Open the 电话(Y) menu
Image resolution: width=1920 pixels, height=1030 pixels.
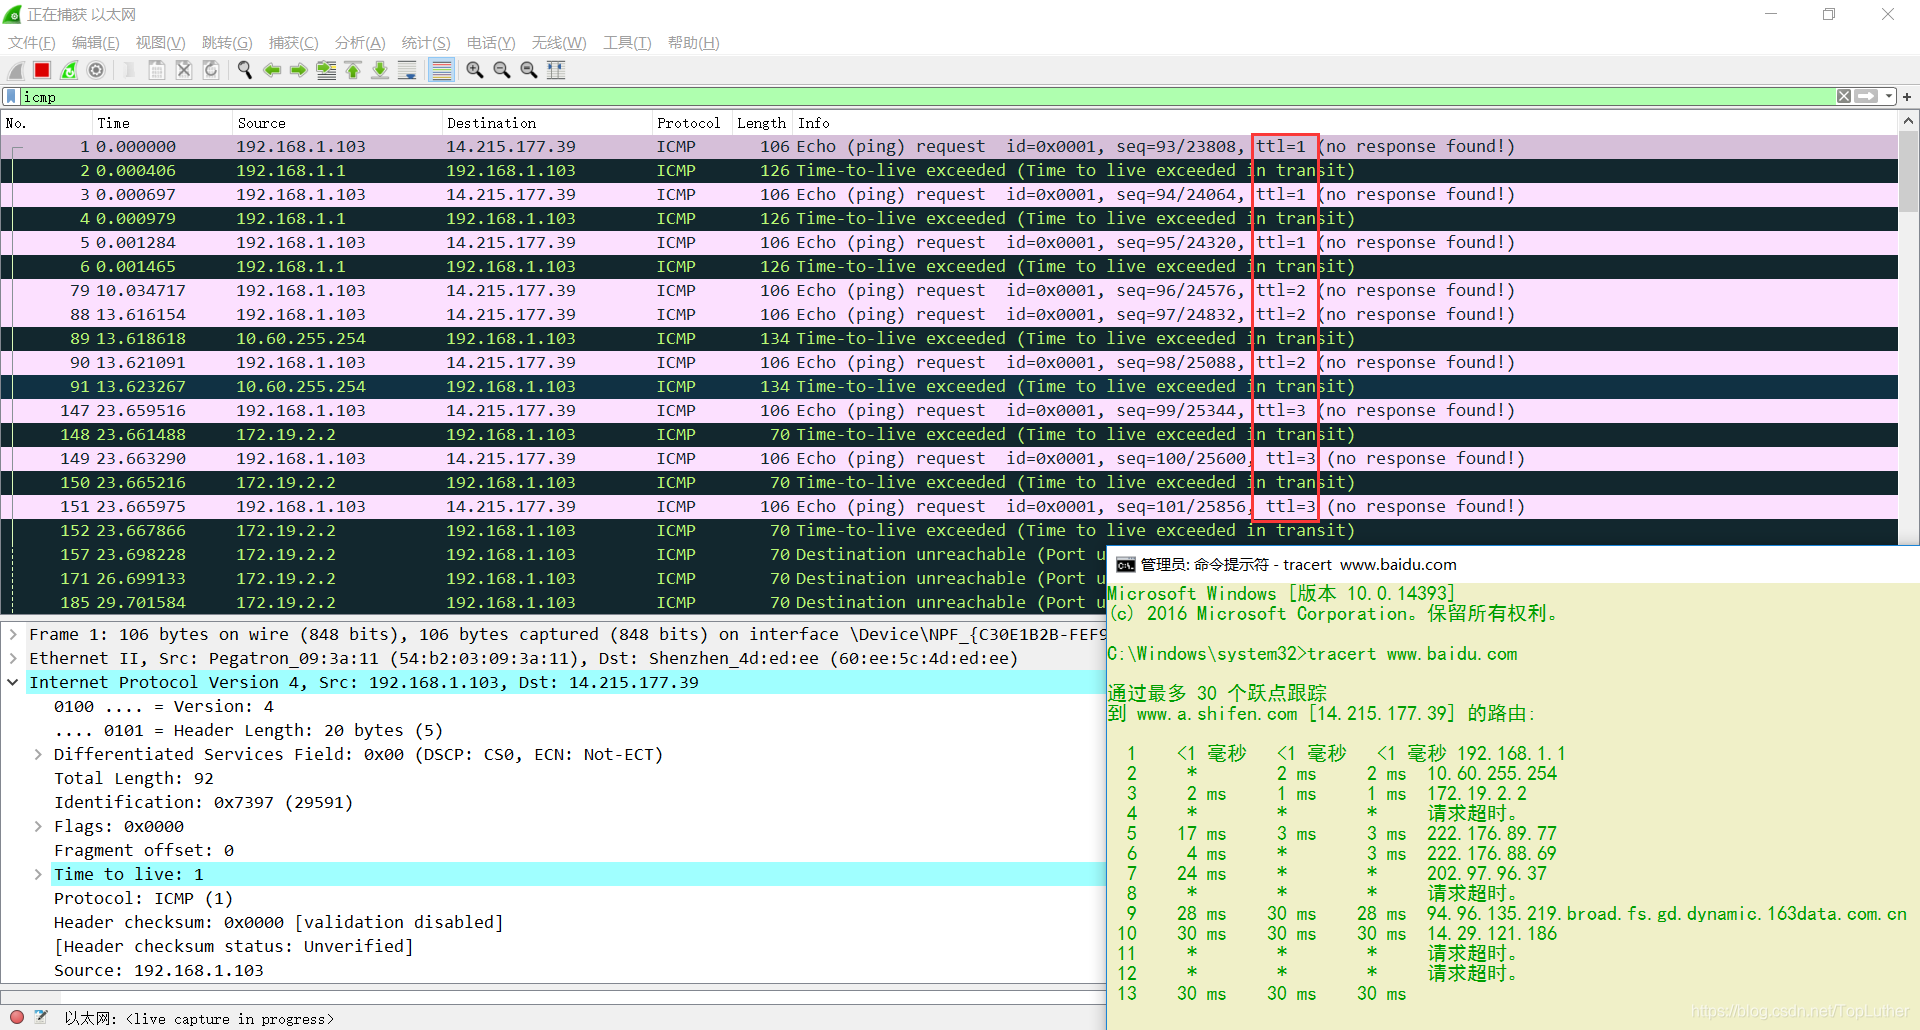coord(491,43)
